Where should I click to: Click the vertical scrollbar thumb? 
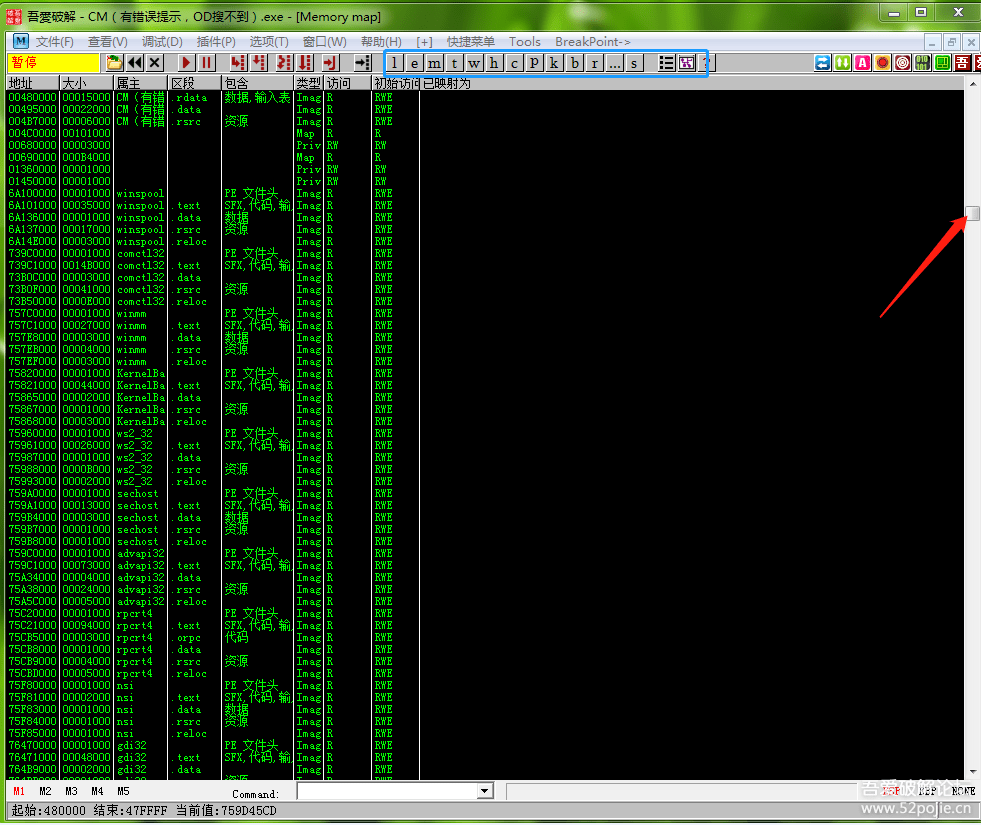972,213
